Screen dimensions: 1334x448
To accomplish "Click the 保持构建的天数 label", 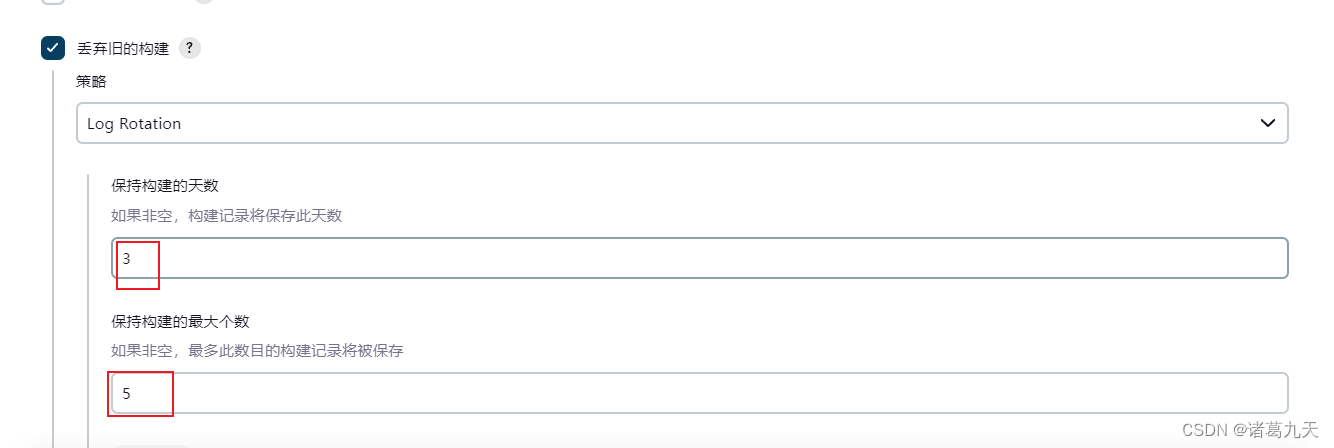I will coord(165,186).
